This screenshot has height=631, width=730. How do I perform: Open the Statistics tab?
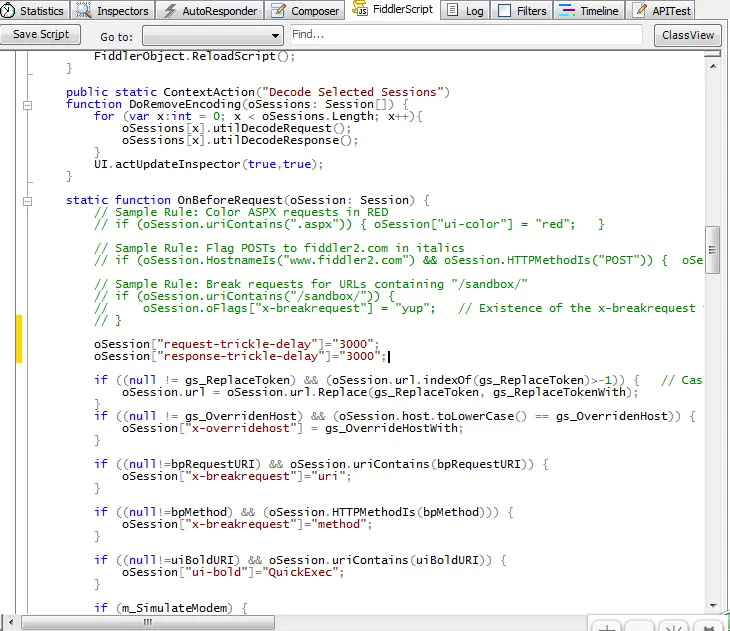[x=34, y=10]
